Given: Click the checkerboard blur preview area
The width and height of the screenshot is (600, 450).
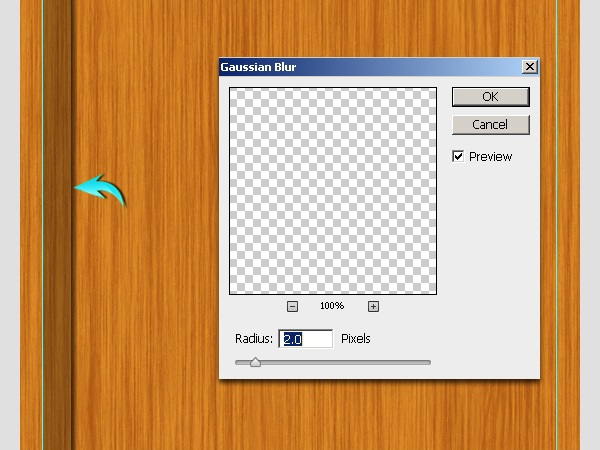Looking at the screenshot, I should click(x=333, y=191).
